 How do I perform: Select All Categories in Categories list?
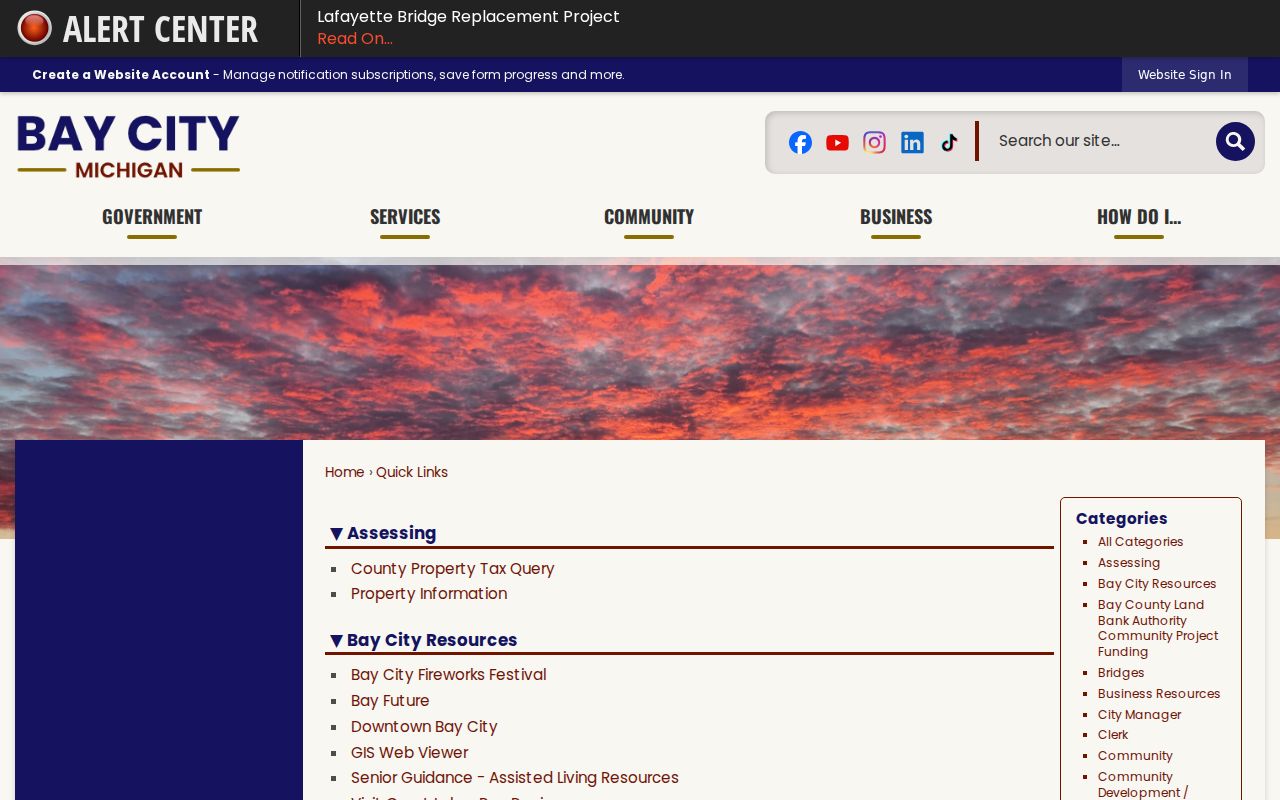(1140, 542)
